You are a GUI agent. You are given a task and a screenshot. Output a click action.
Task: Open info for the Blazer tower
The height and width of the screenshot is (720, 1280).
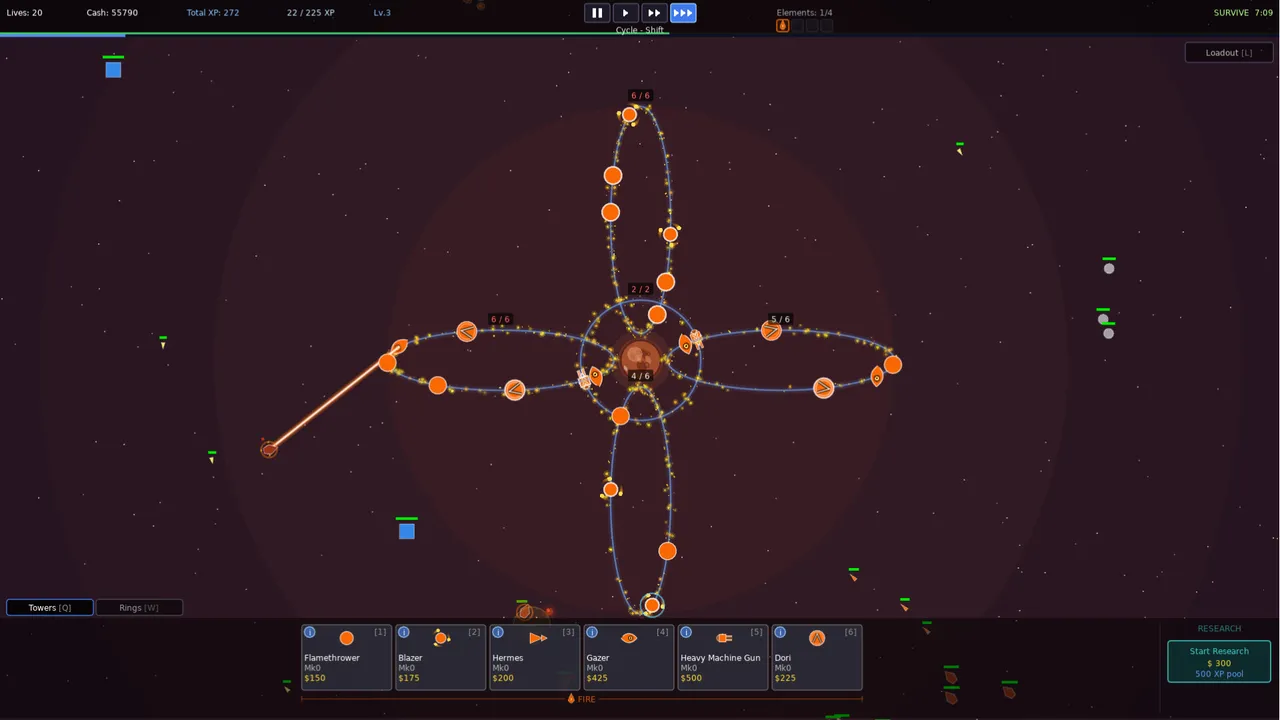pyautogui.click(x=404, y=632)
